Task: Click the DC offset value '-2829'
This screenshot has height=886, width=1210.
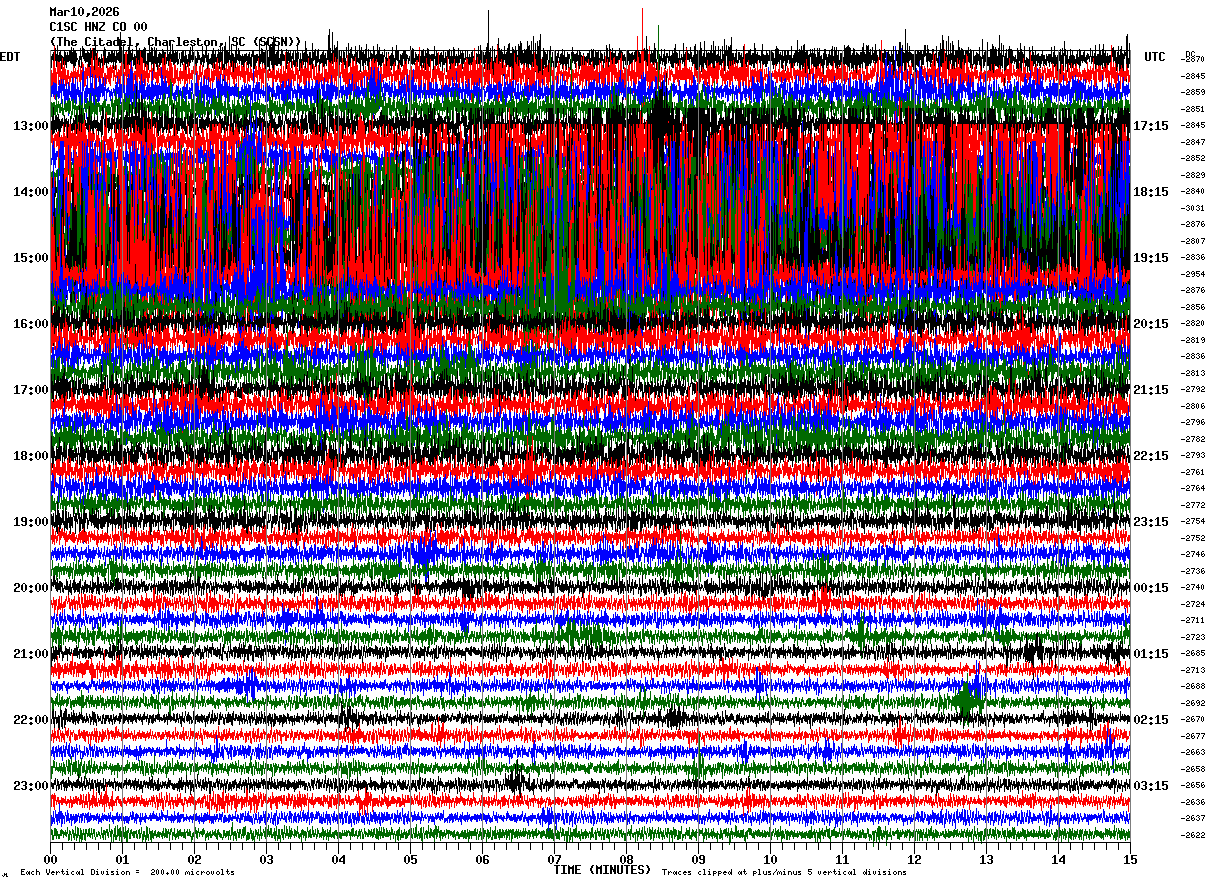Action: [x=1194, y=175]
